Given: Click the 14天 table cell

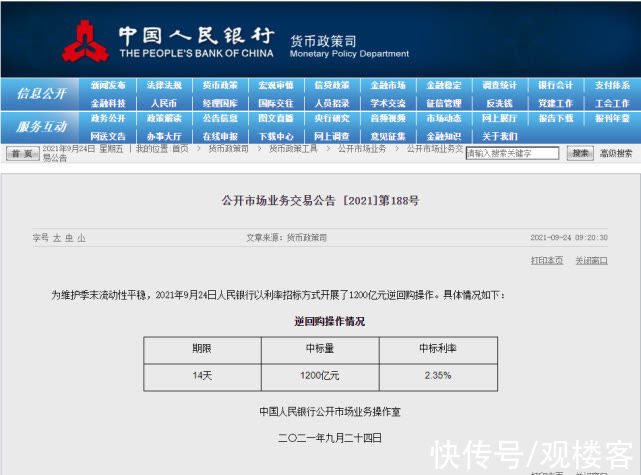Looking at the screenshot, I should click(x=202, y=377).
